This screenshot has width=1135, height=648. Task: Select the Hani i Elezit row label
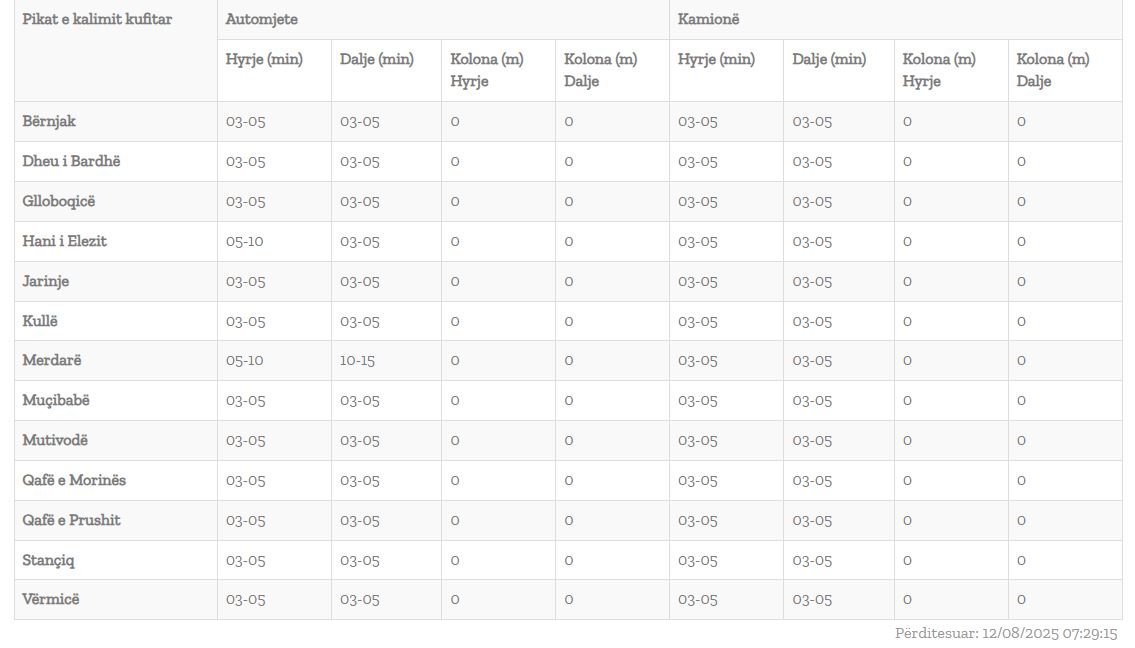pyautogui.click(x=64, y=241)
